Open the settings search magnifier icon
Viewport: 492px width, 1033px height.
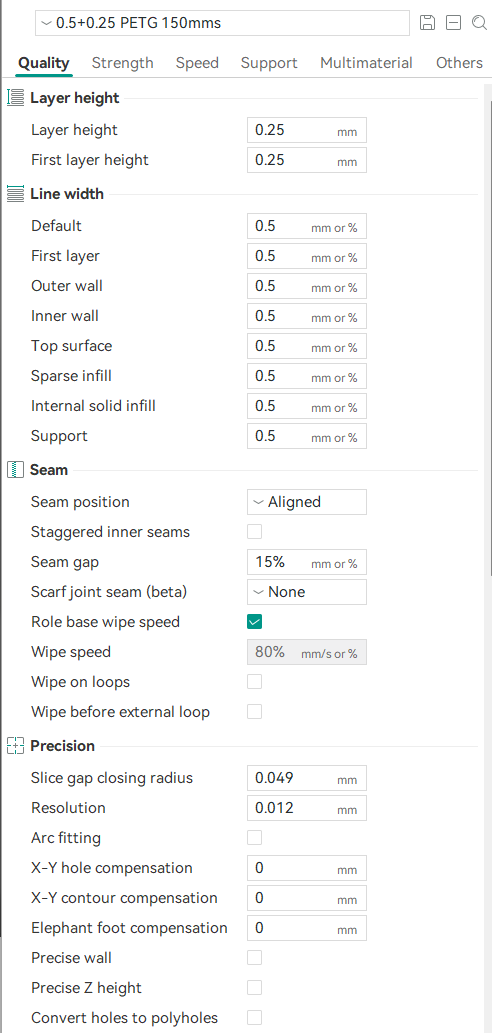(x=479, y=23)
